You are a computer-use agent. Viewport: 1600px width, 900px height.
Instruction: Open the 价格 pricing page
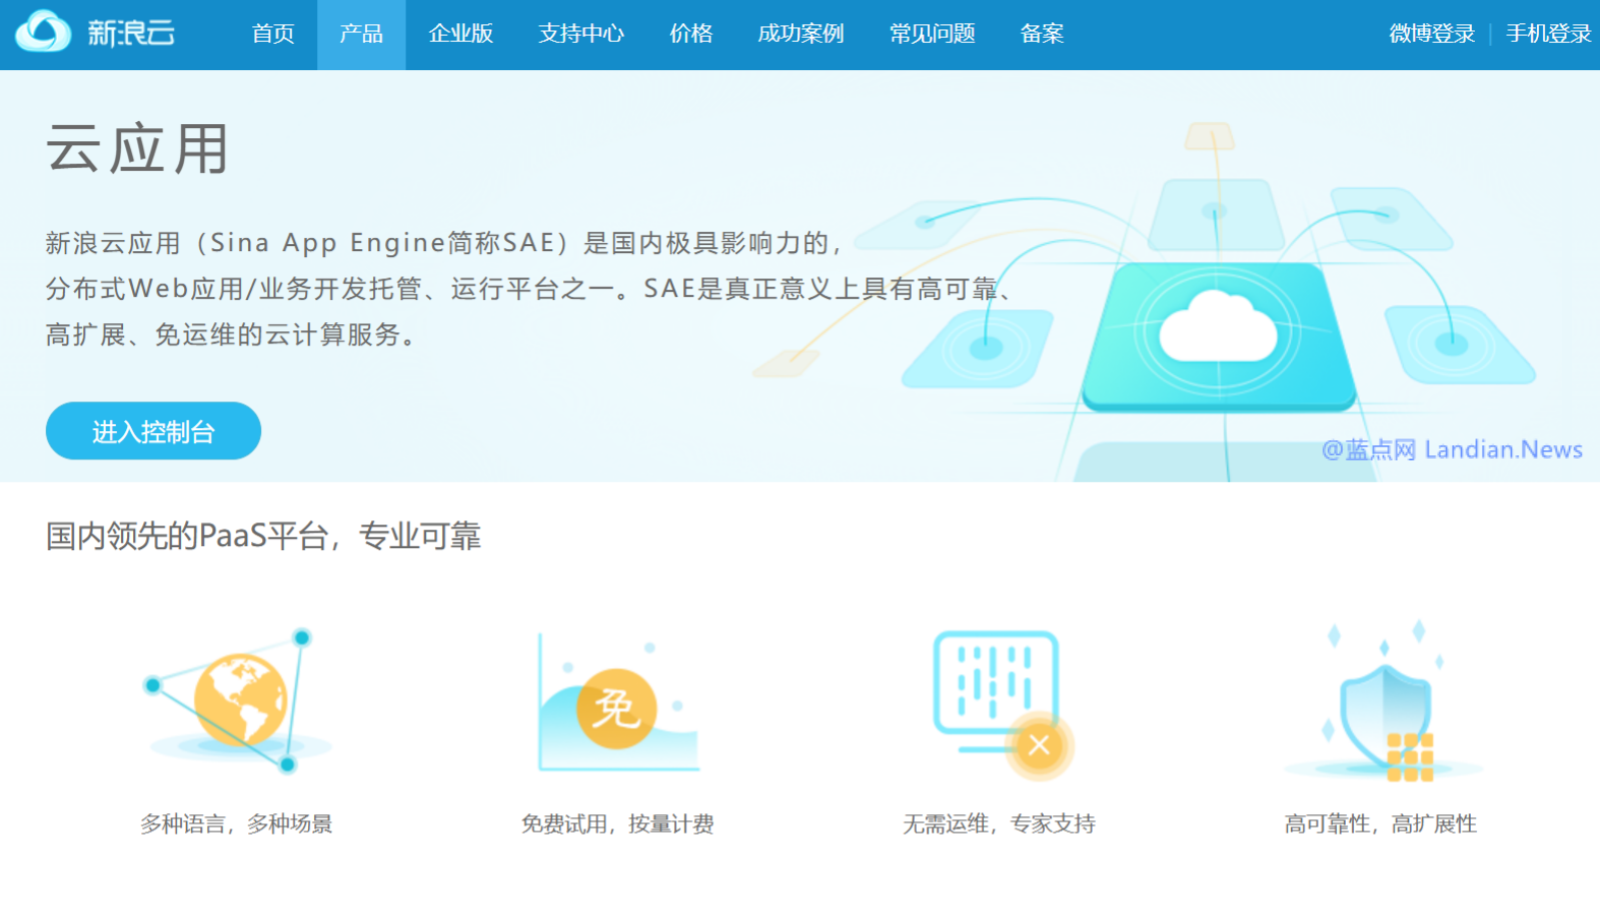pyautogui.click(x=691, y=34)
